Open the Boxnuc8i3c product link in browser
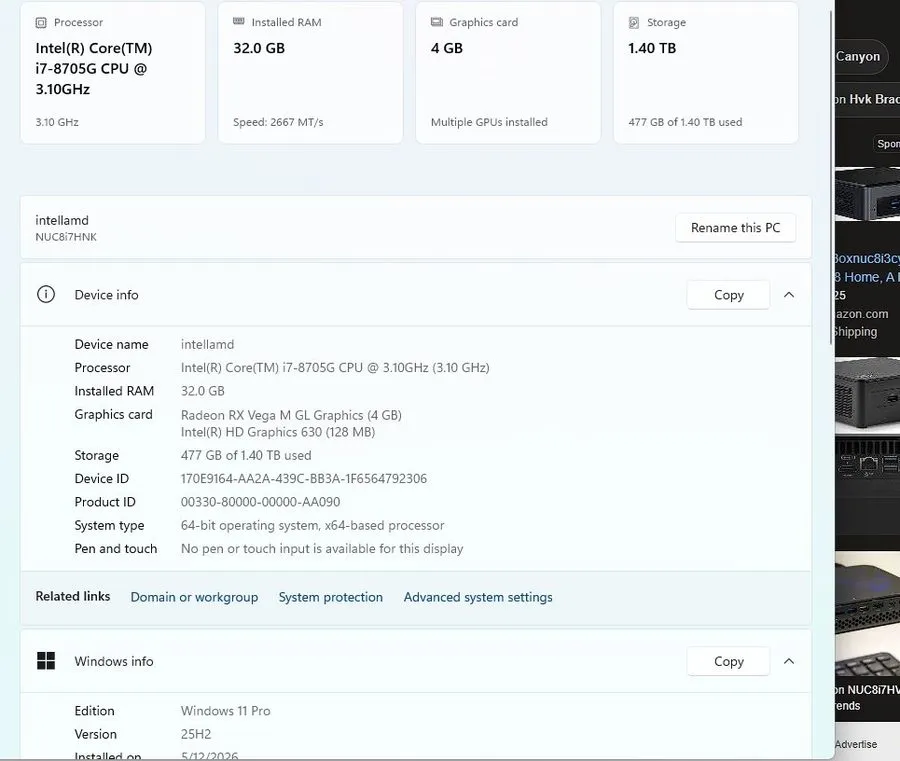The image size is (900, 761). [867, 267]
